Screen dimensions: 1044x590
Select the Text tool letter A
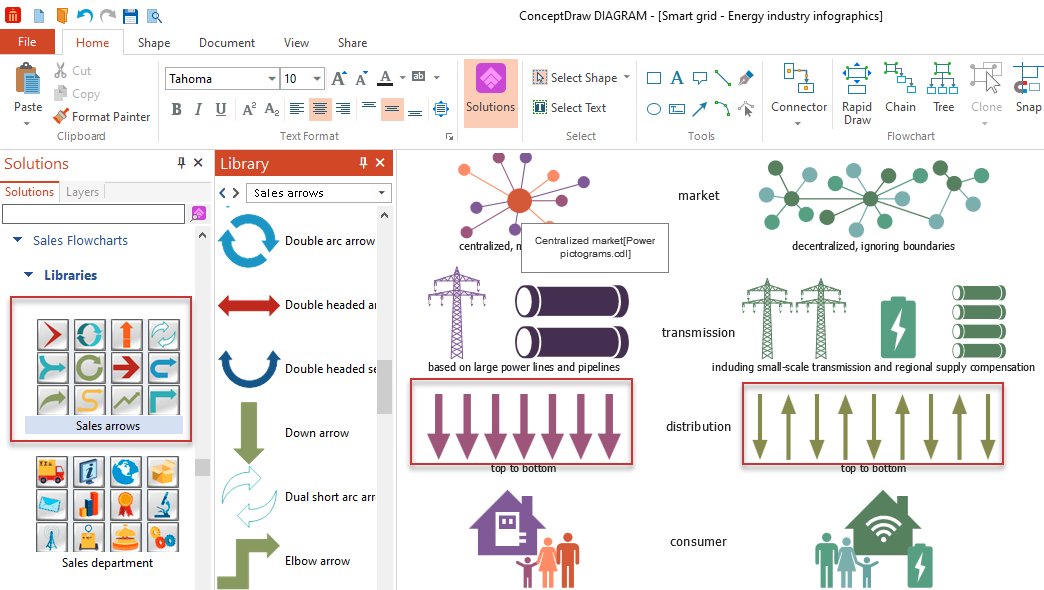[x=676, y=78]
